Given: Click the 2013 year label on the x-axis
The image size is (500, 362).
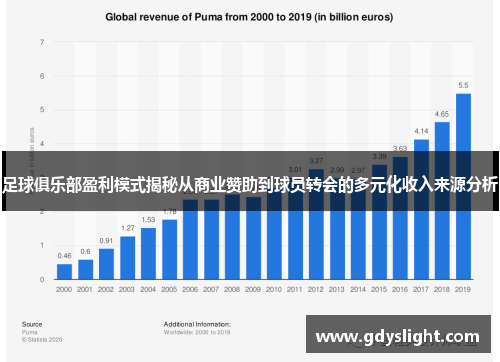Looking at the screenshot, I should [x=337, y=289].
